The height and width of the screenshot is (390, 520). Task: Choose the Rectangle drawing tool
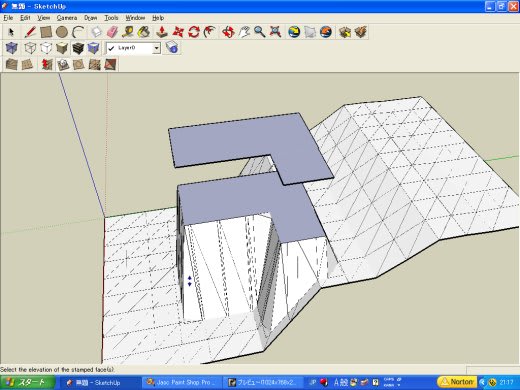[x=46, y=32]
